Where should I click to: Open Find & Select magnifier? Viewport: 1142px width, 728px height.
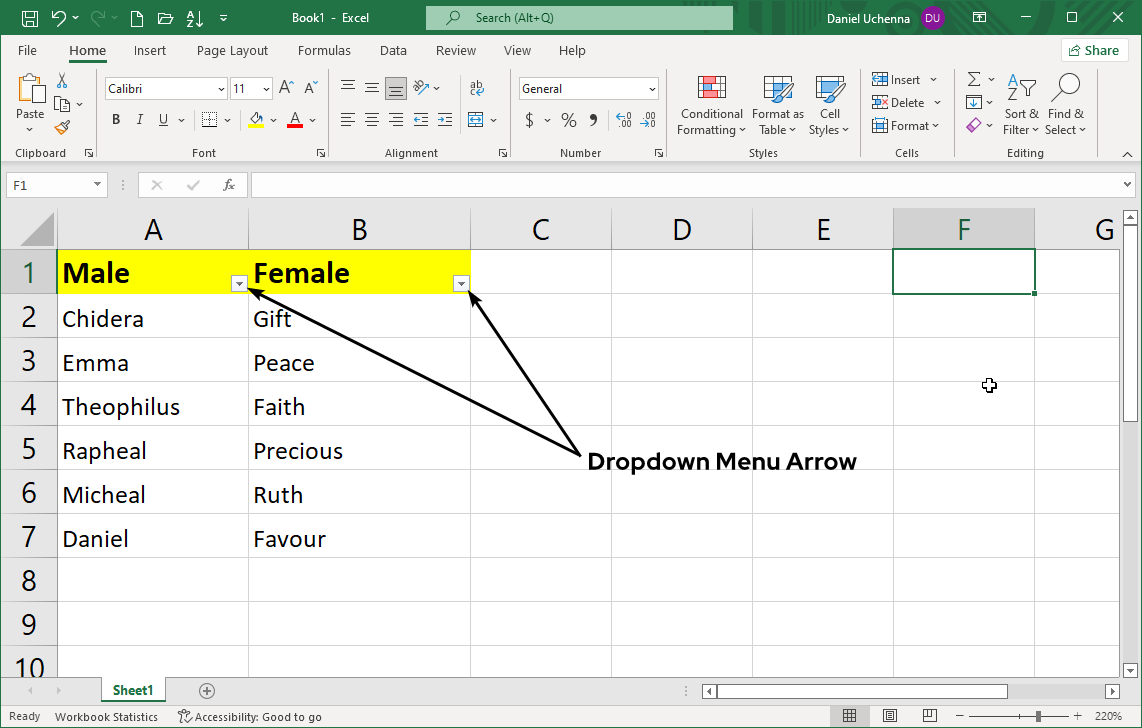pos(1066,105)
